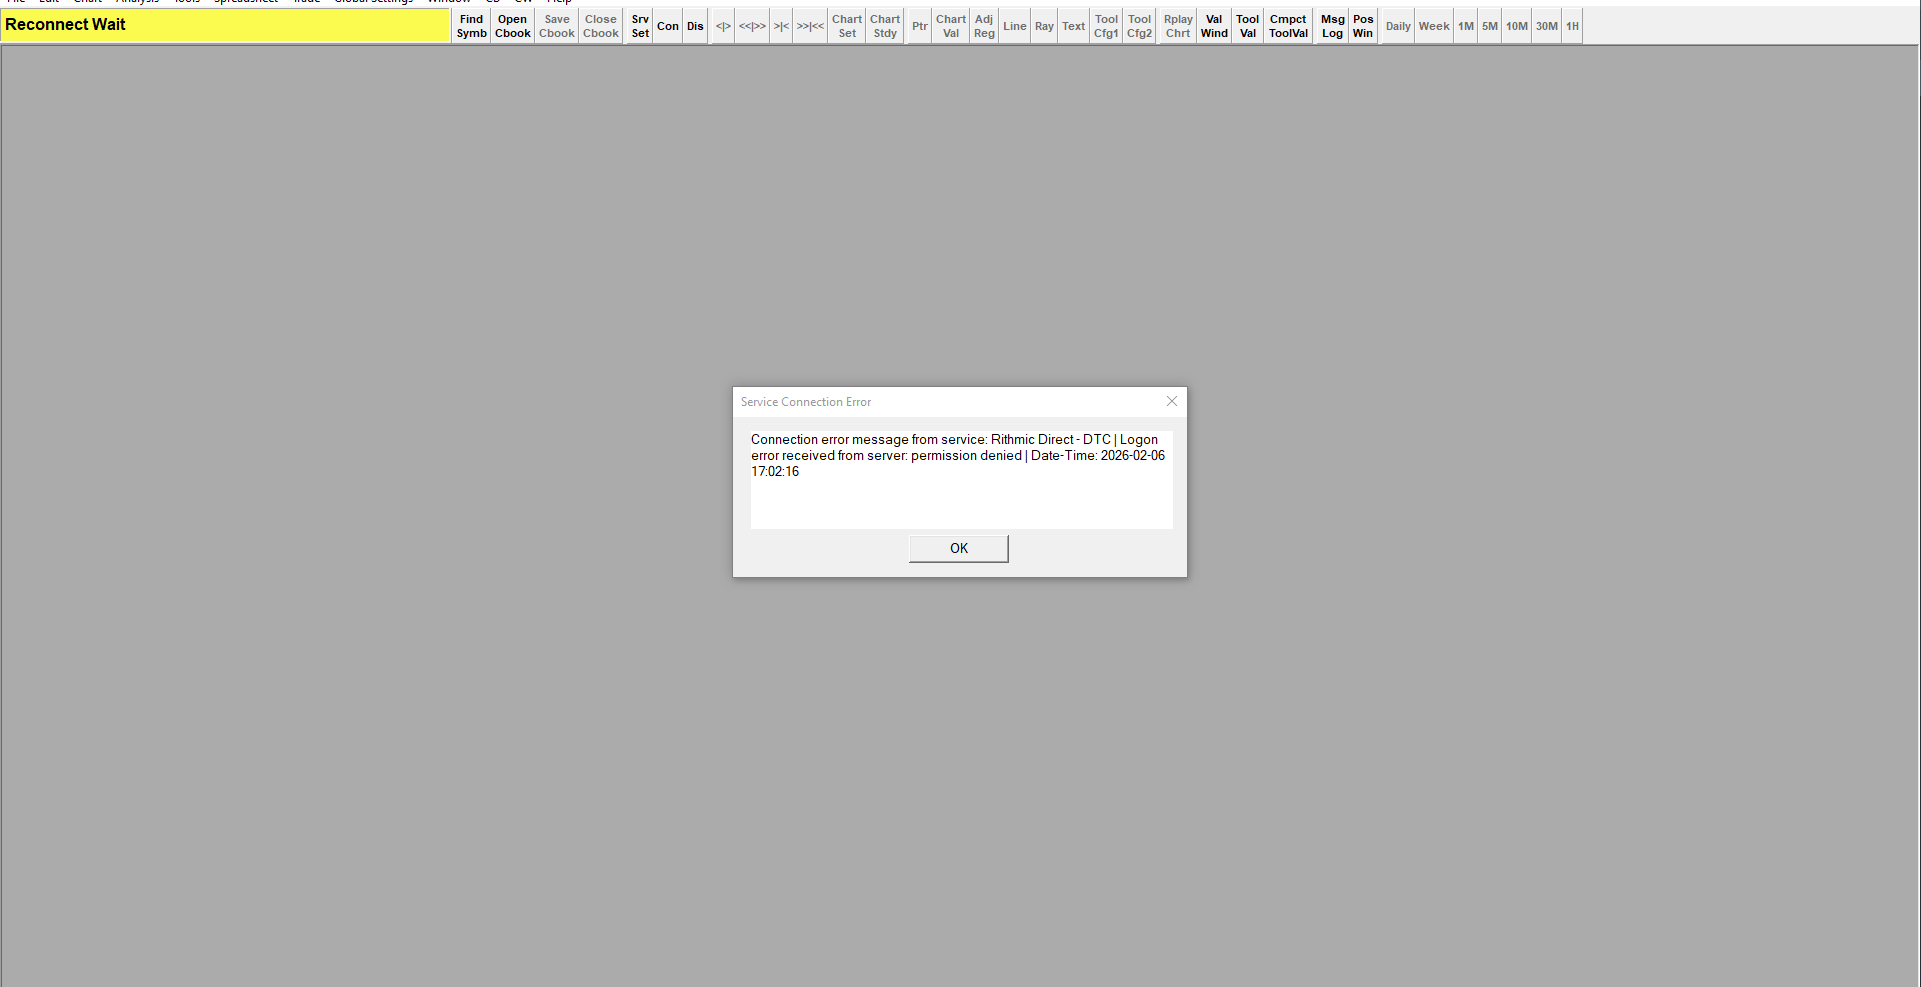Image resolution: width=1921 pixels, height=987 pixels.
Task: Open a chartbook with Open Cbook
Action: tap(512, 26)
